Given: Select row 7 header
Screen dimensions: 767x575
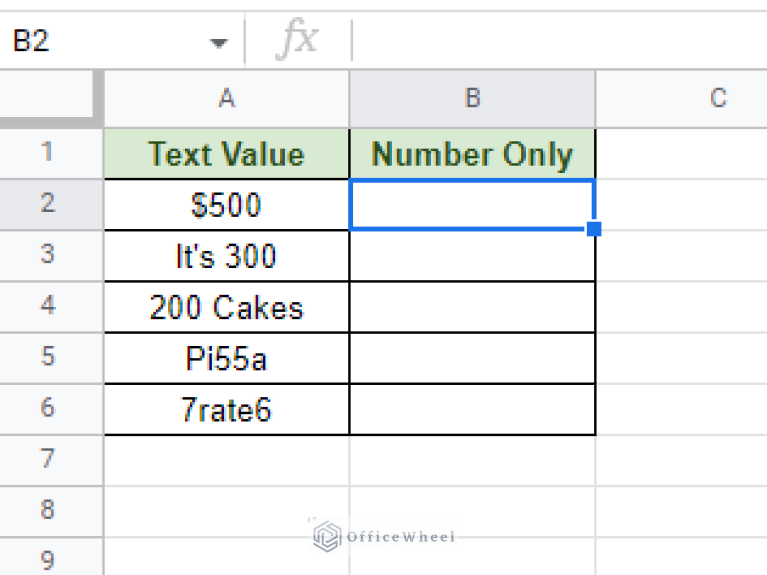Looking at the screenshot, I should click(x=47, y=459).
